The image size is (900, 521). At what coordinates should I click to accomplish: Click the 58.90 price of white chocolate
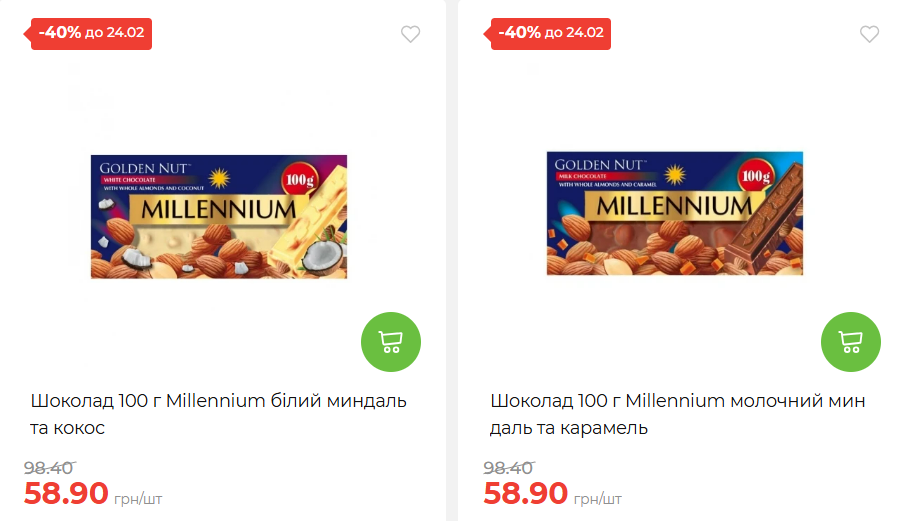pyautogui.click(x=66, y=493)
